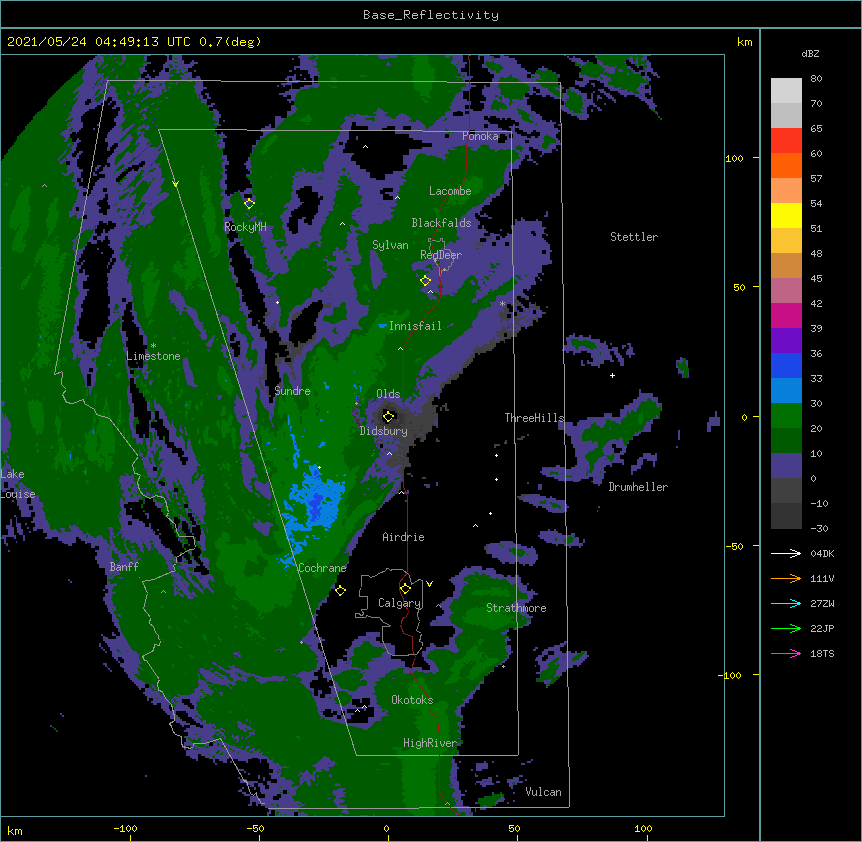The image size is (862, 842).
Task: Select yellow station marker above RockyMH label
Action: 249,203
